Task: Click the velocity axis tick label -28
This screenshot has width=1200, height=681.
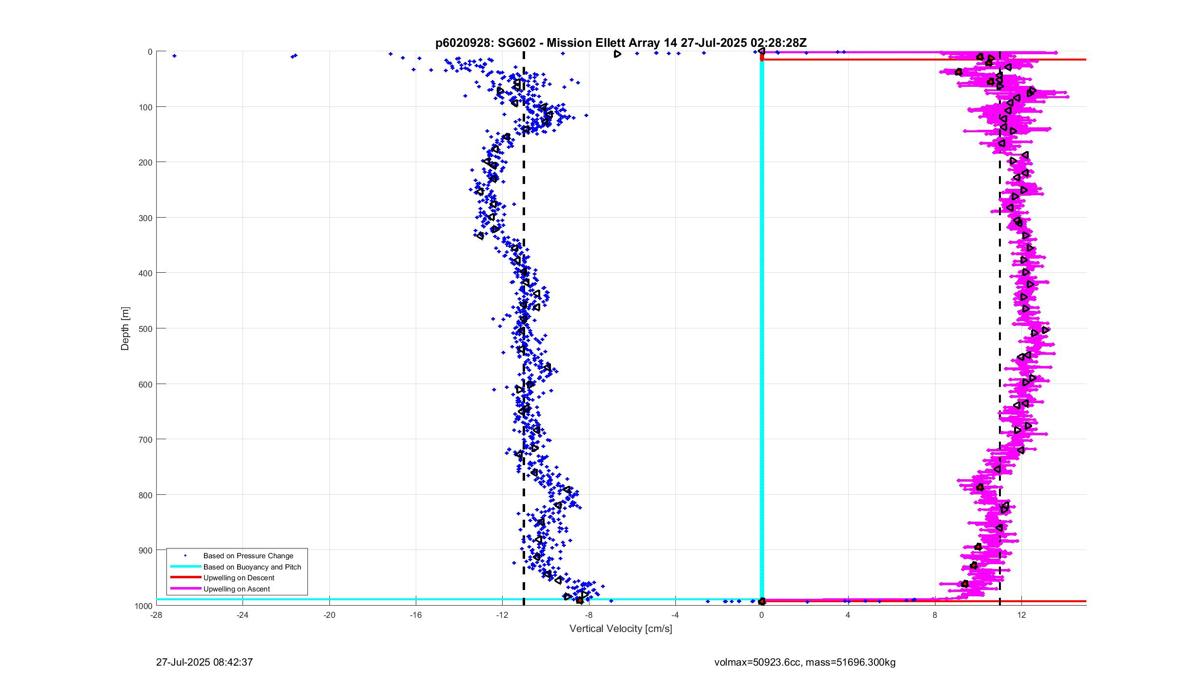Action: point(156,616)
